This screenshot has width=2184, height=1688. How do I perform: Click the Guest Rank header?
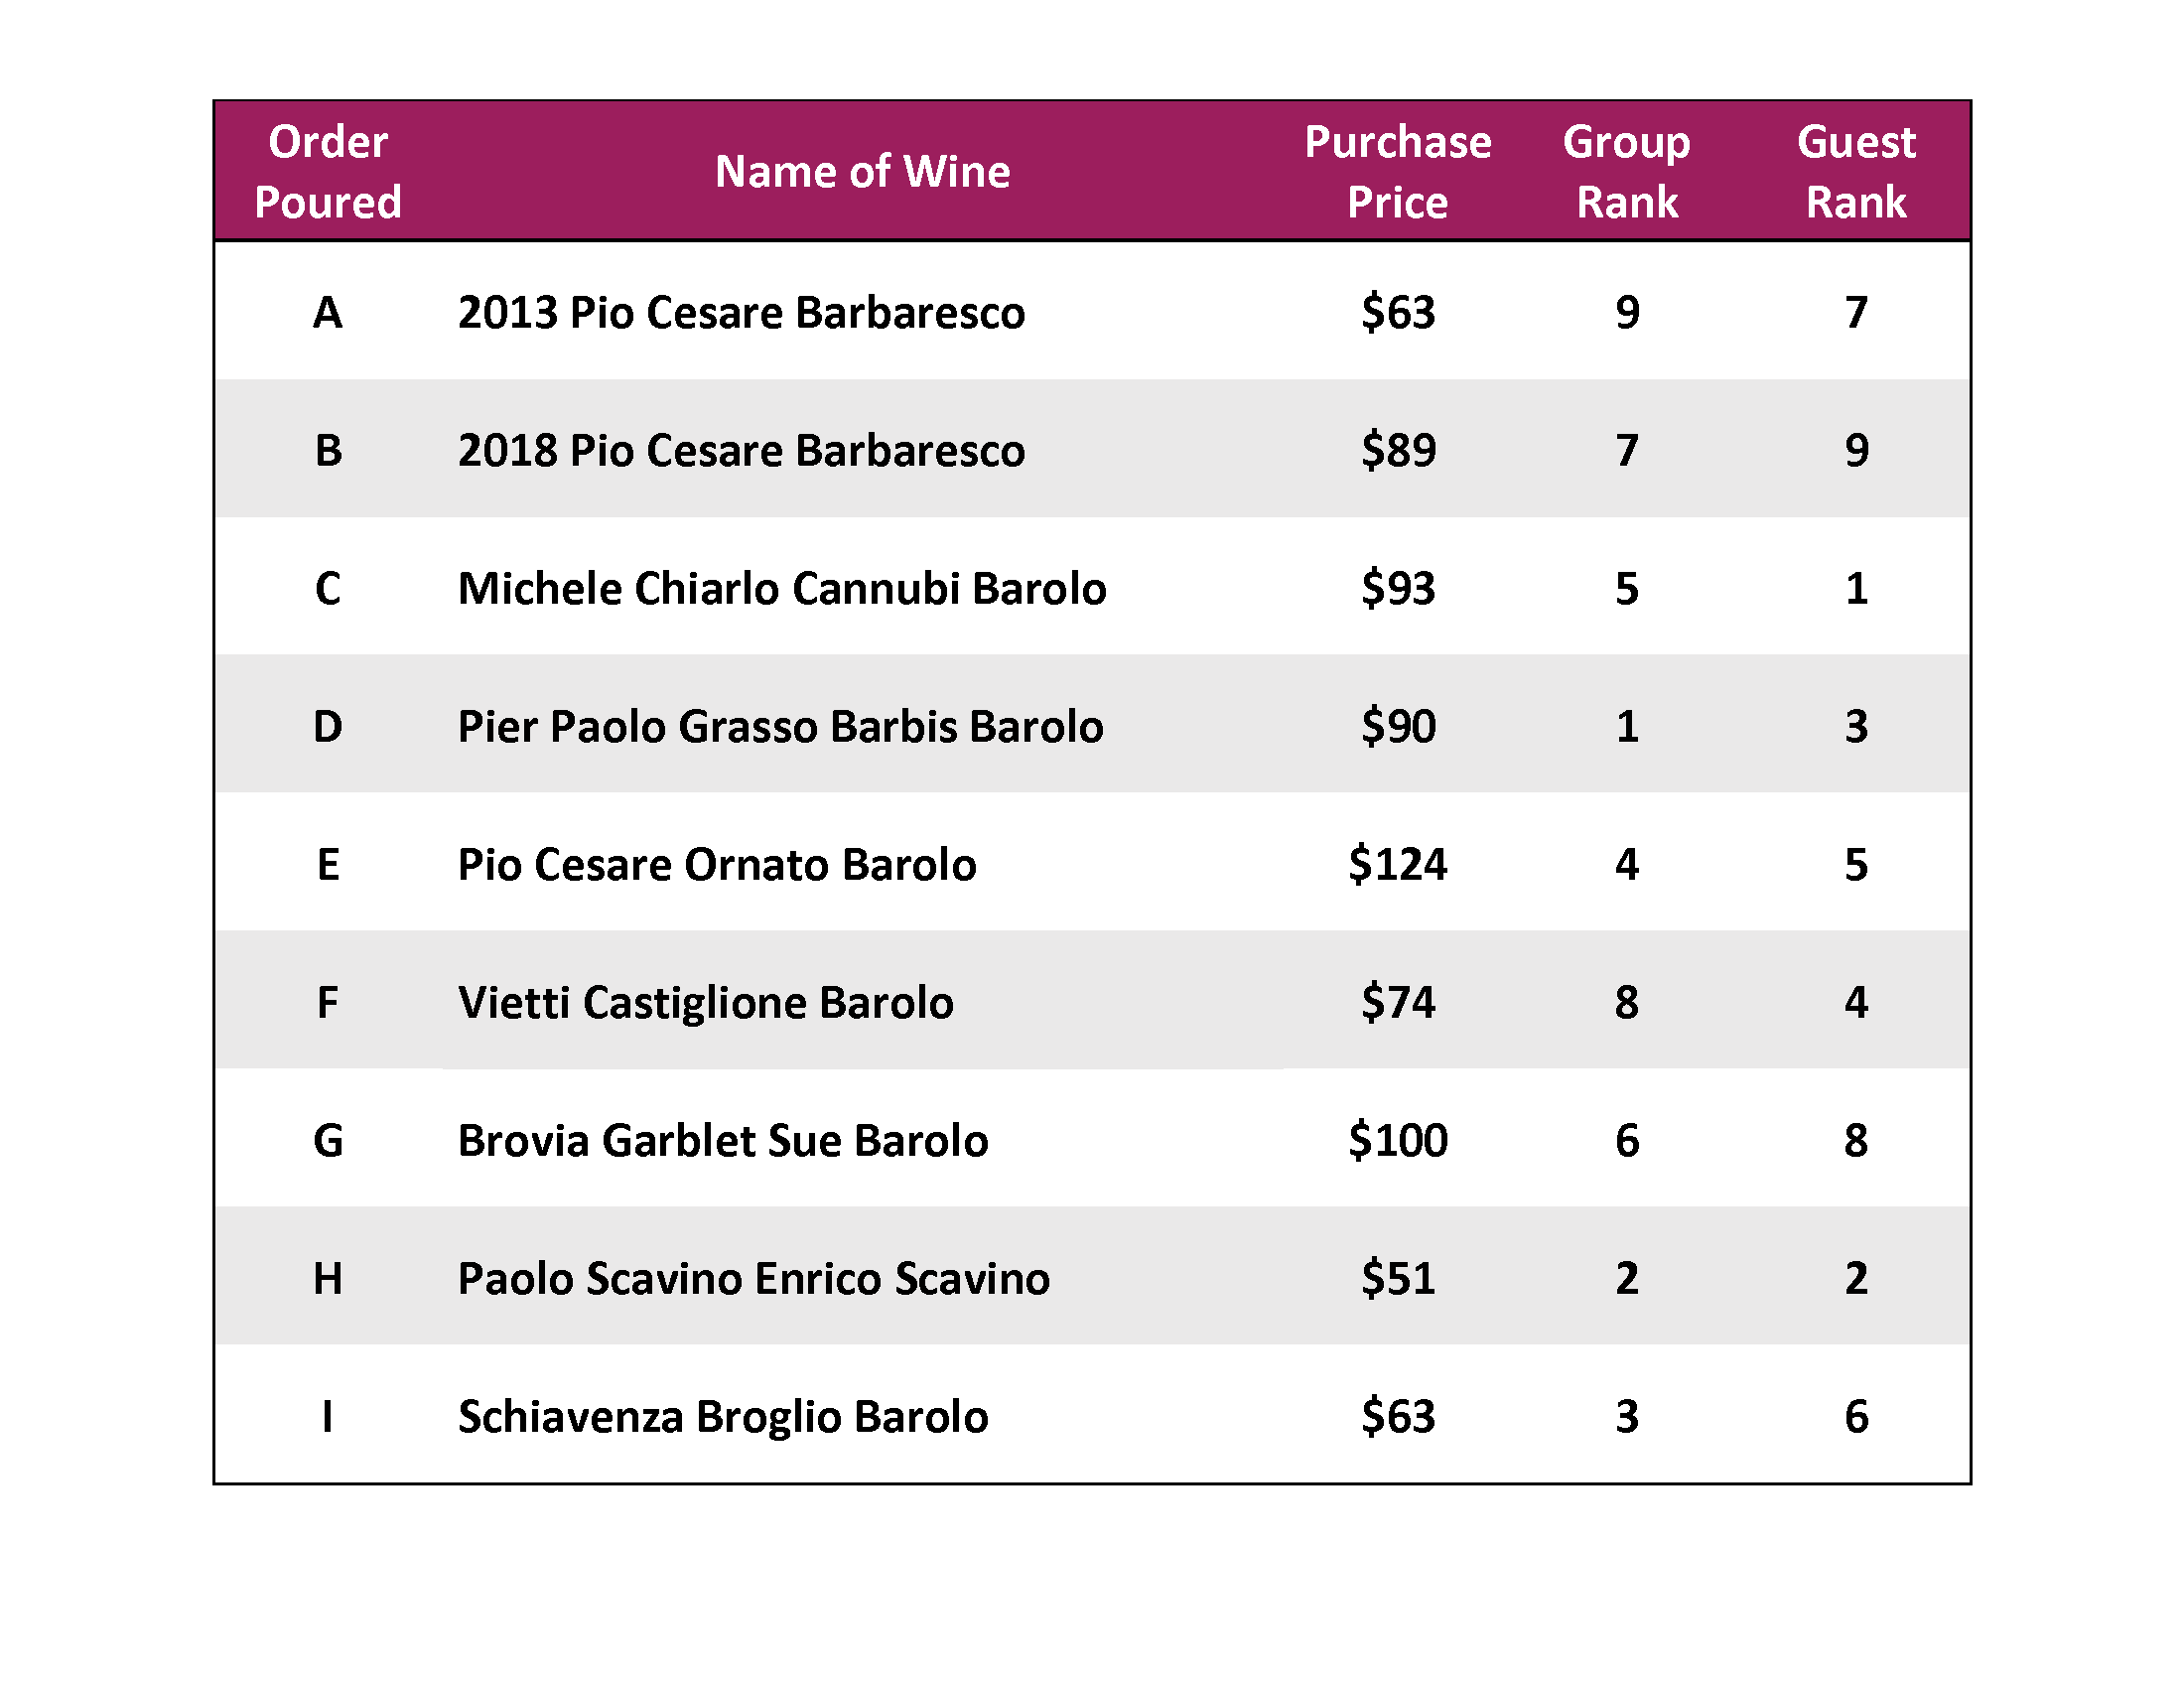(x=1856, y=171)
